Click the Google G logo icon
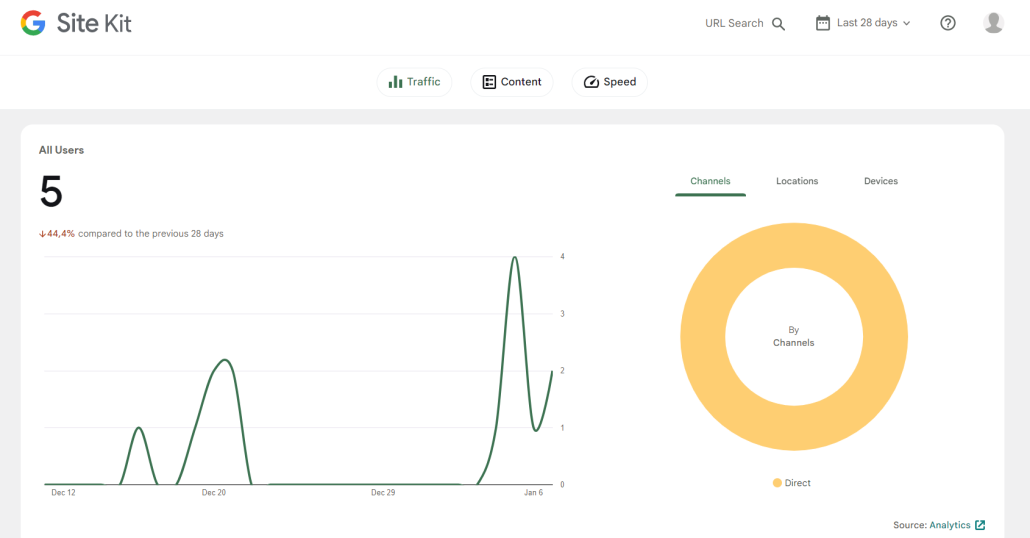Viewport: 1030px width, 538px height. click(33, 23)
